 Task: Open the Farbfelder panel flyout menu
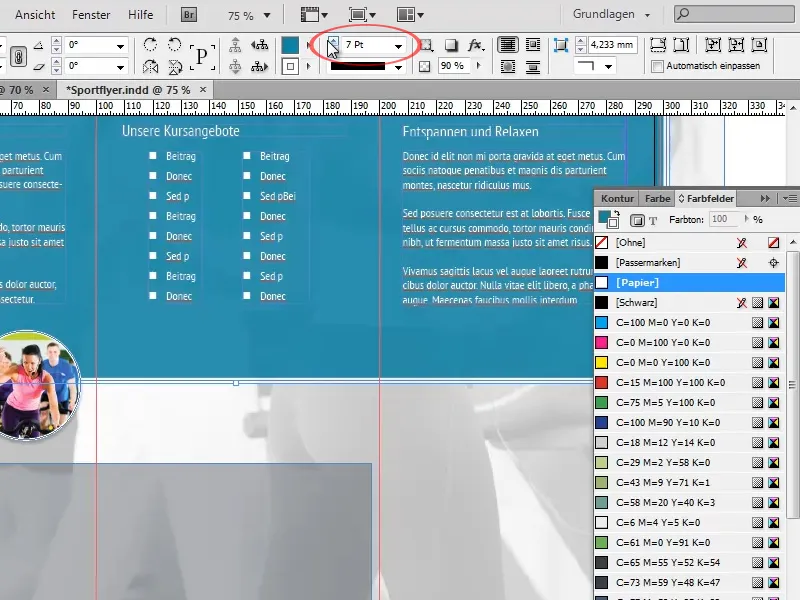[x=789, y=198]
